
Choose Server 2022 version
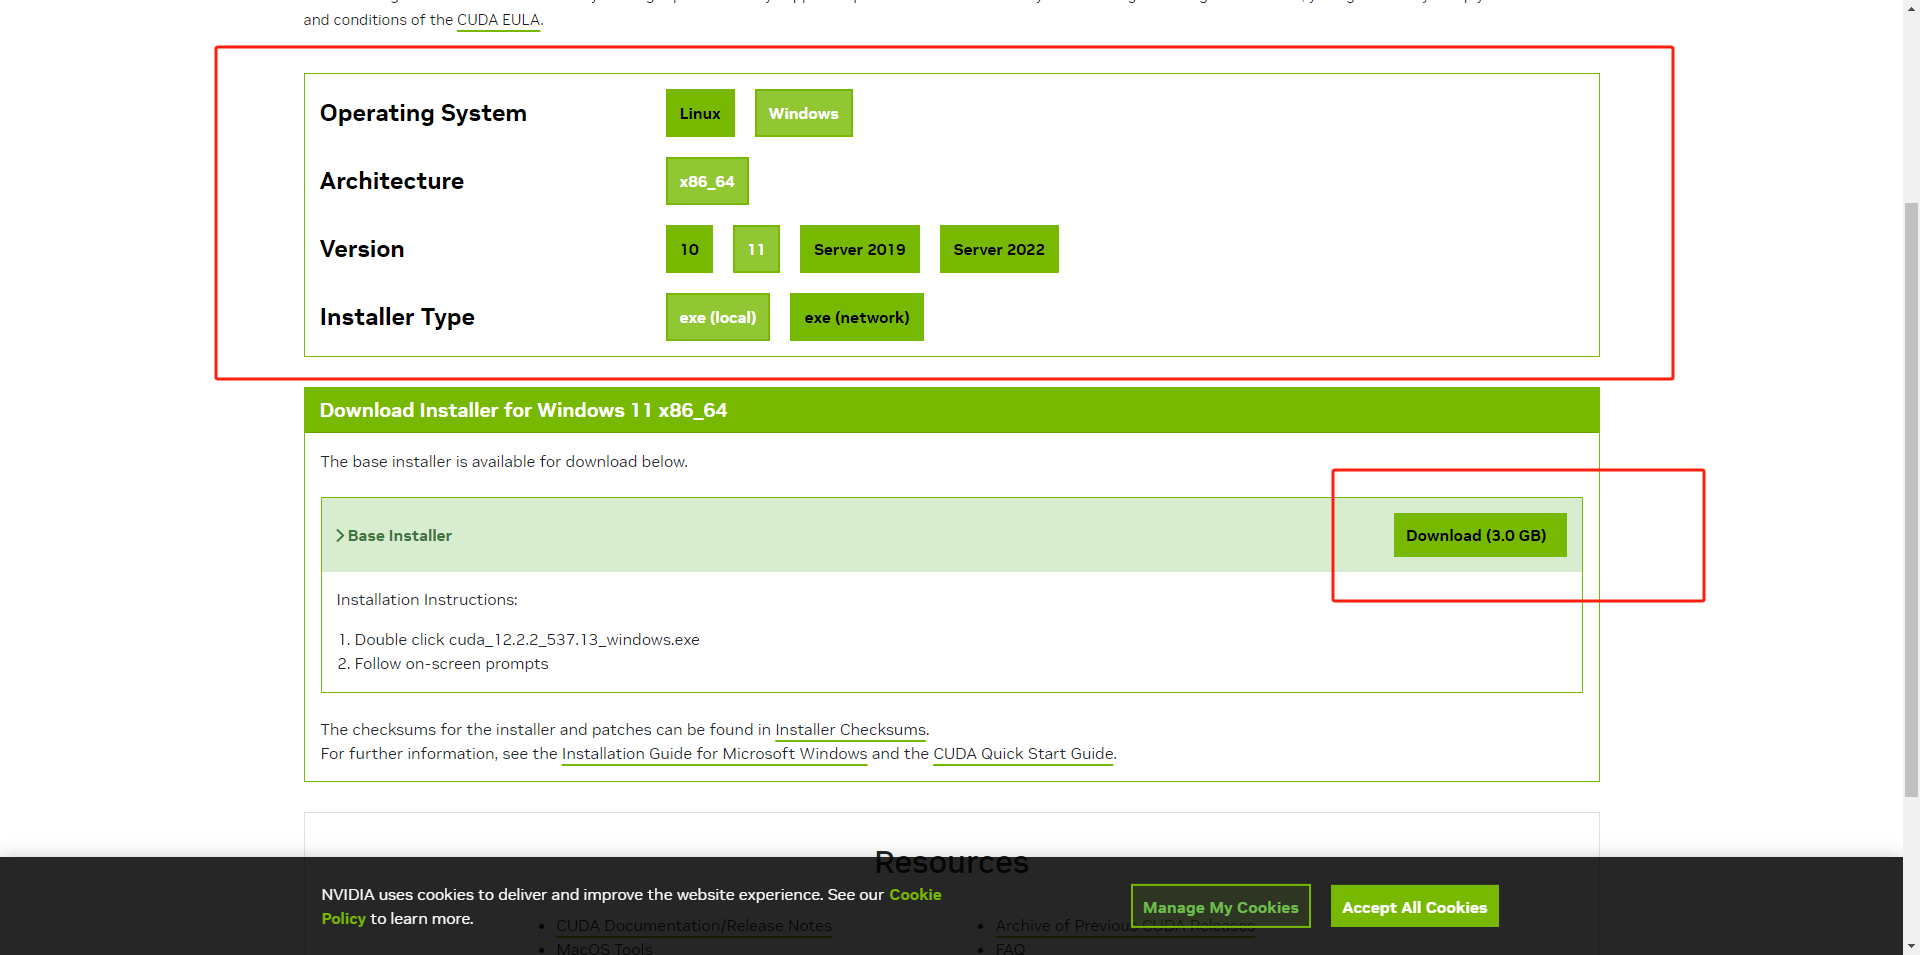pyautogui.click(x=999, y=249)
